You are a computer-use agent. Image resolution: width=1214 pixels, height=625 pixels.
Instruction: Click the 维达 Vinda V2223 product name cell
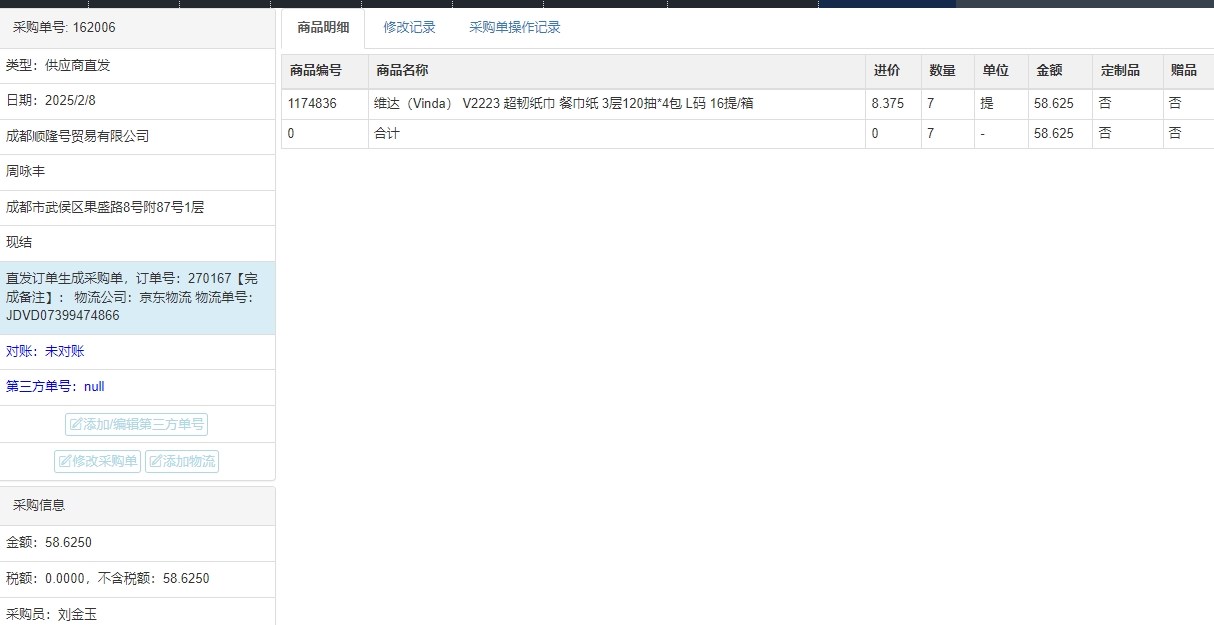tap(617, 104)
